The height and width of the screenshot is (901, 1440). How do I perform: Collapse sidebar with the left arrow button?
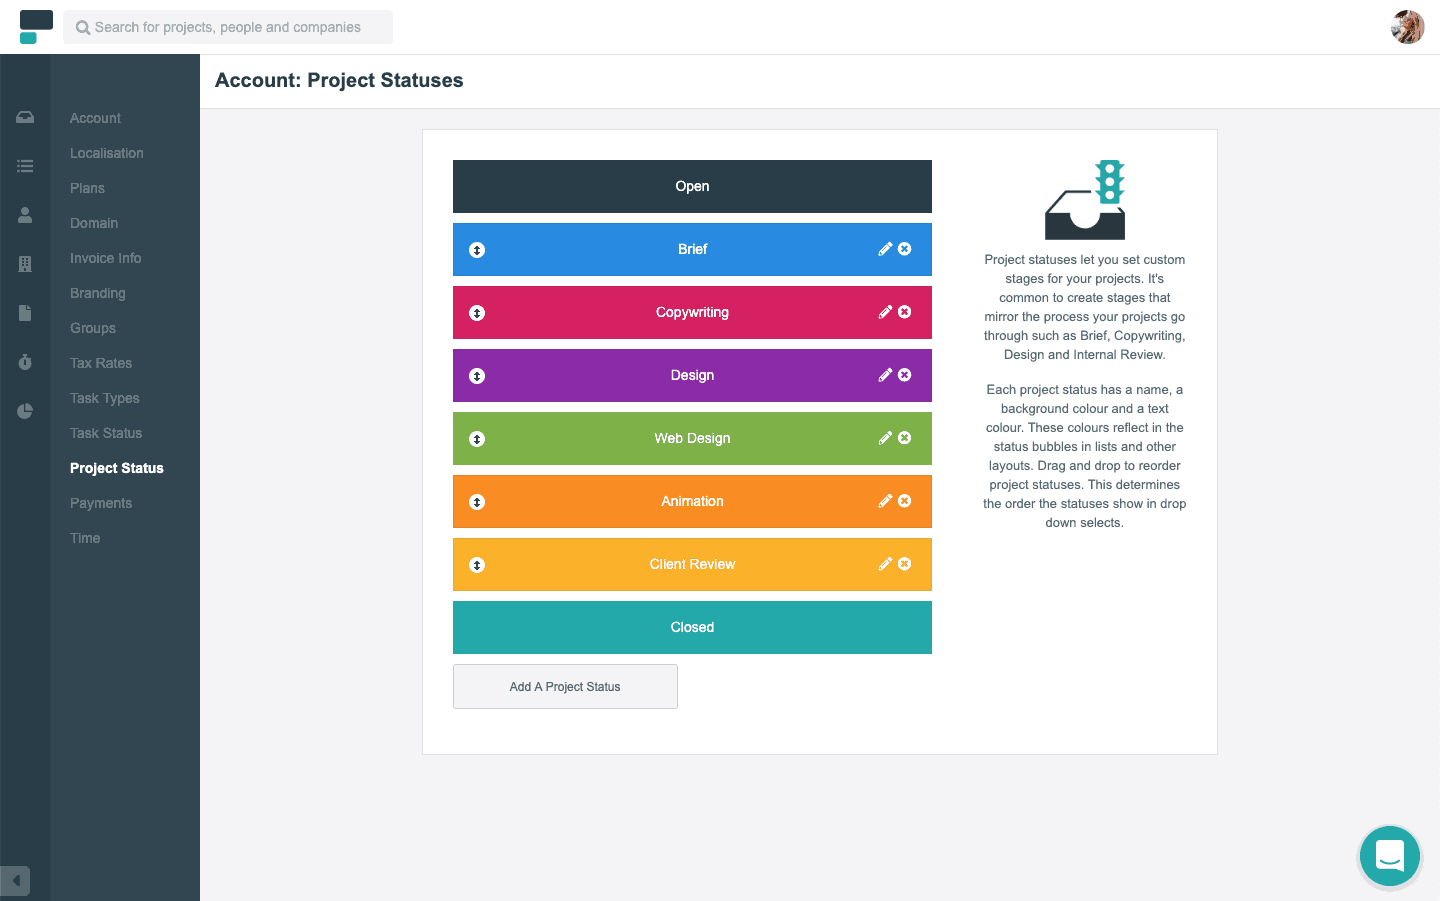(x=15, y=881)
